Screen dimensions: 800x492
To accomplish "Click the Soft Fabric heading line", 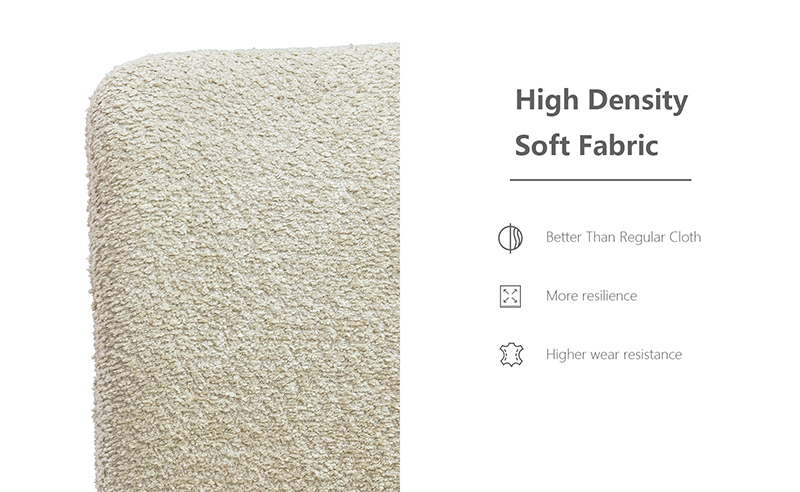I will pyautogui.click(x=586, y=145).
